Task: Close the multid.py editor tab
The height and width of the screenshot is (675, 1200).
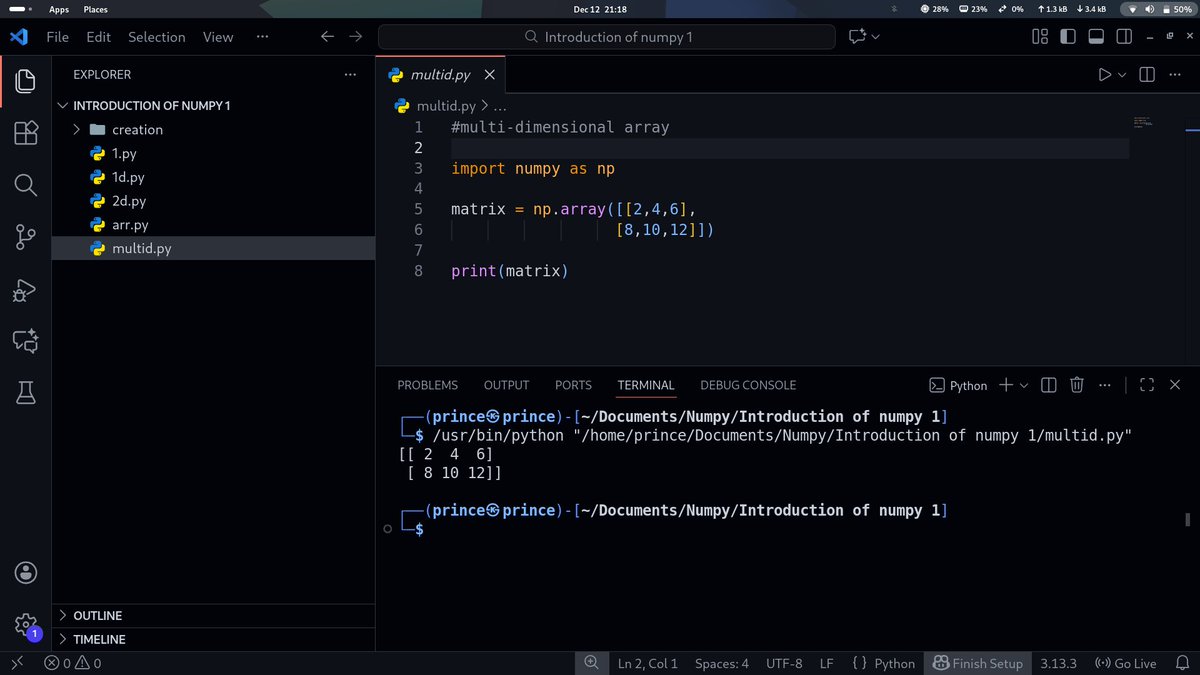Action: pos(490,75)
